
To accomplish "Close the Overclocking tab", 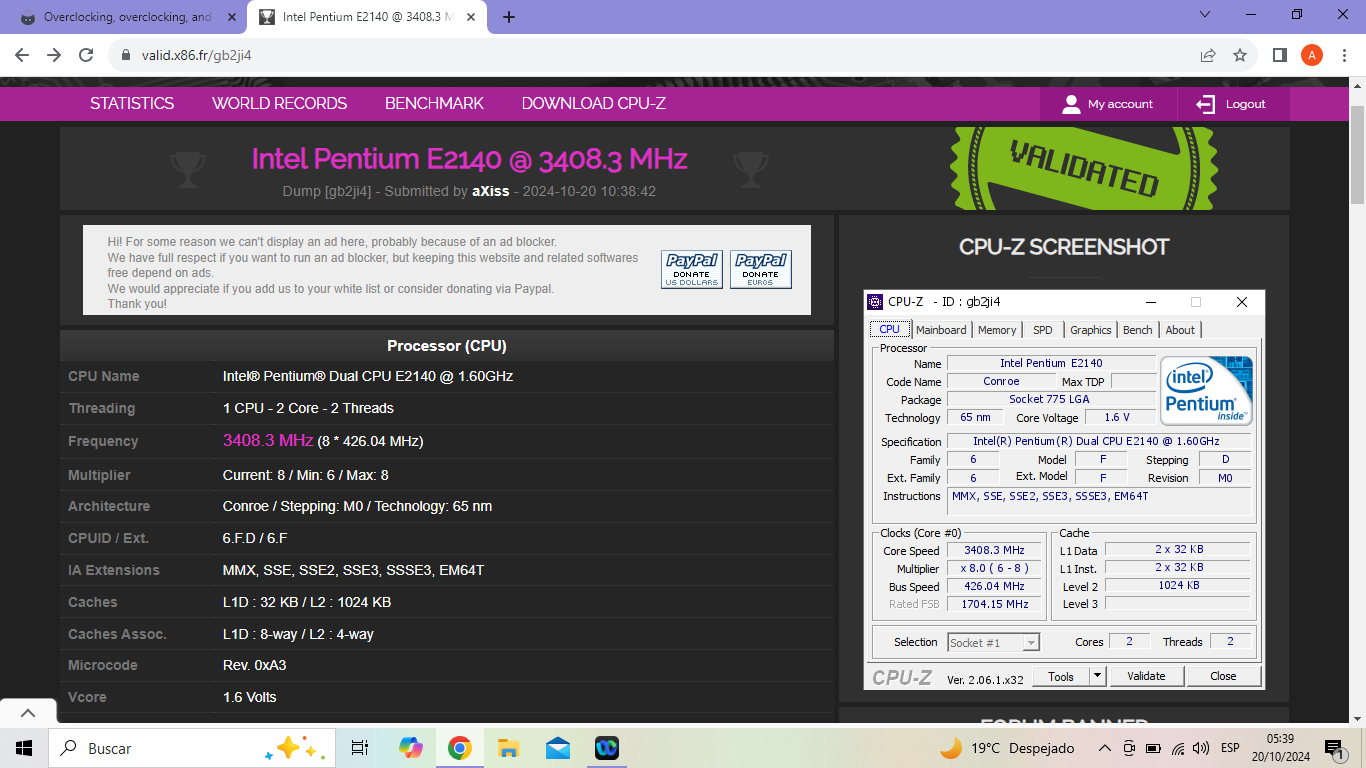I will coord(231,17).
